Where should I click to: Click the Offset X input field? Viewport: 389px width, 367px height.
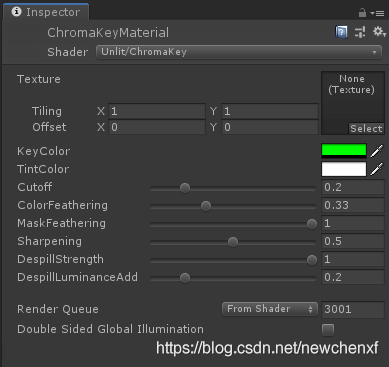point(157,127)
